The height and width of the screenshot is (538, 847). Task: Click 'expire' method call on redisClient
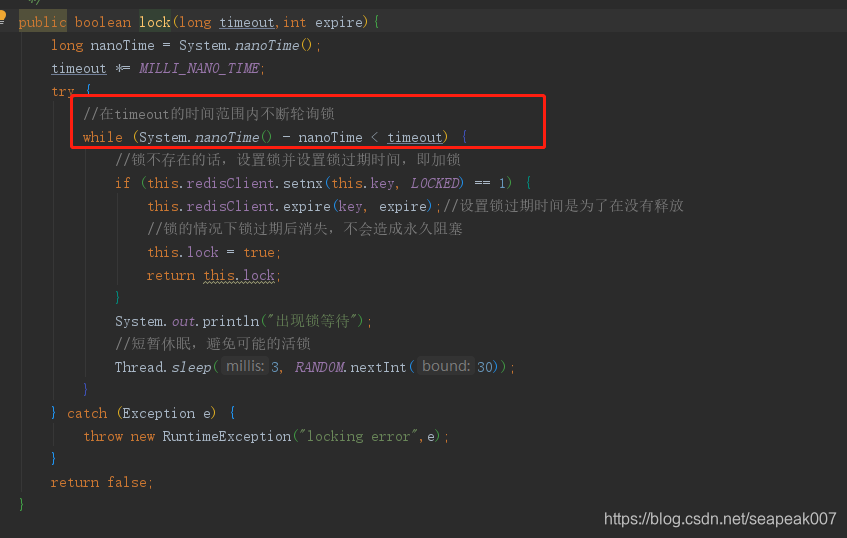(307, 206)
